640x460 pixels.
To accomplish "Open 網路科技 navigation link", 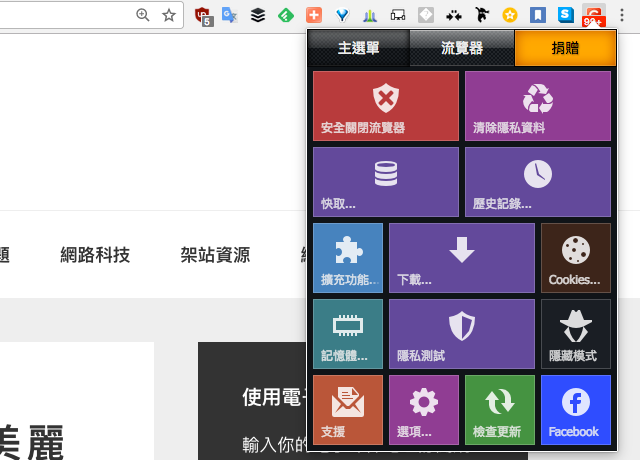I will (95, 255).
